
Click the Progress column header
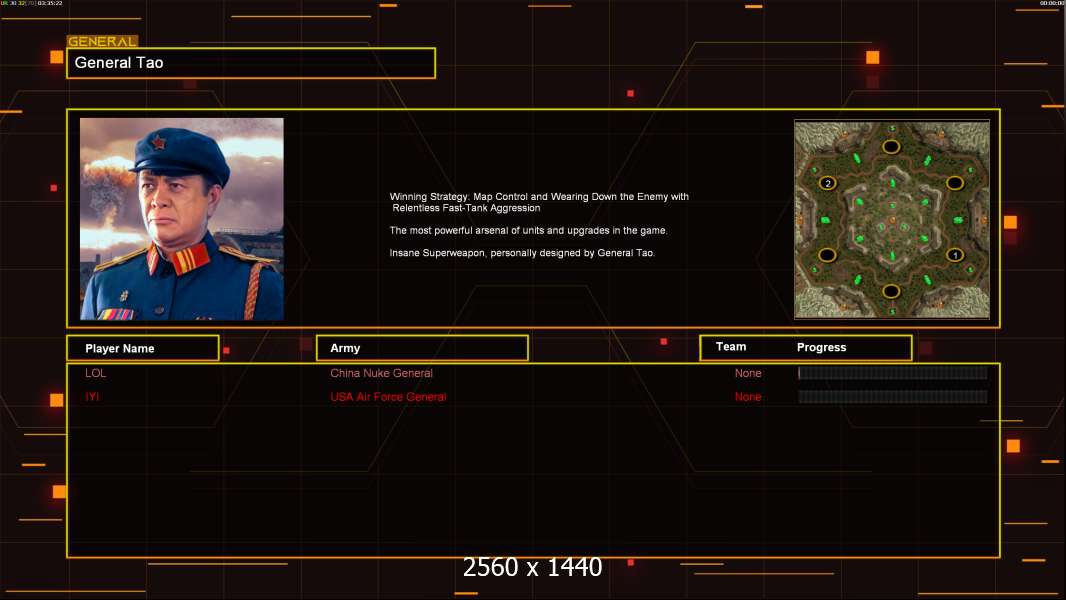point(821,347)
